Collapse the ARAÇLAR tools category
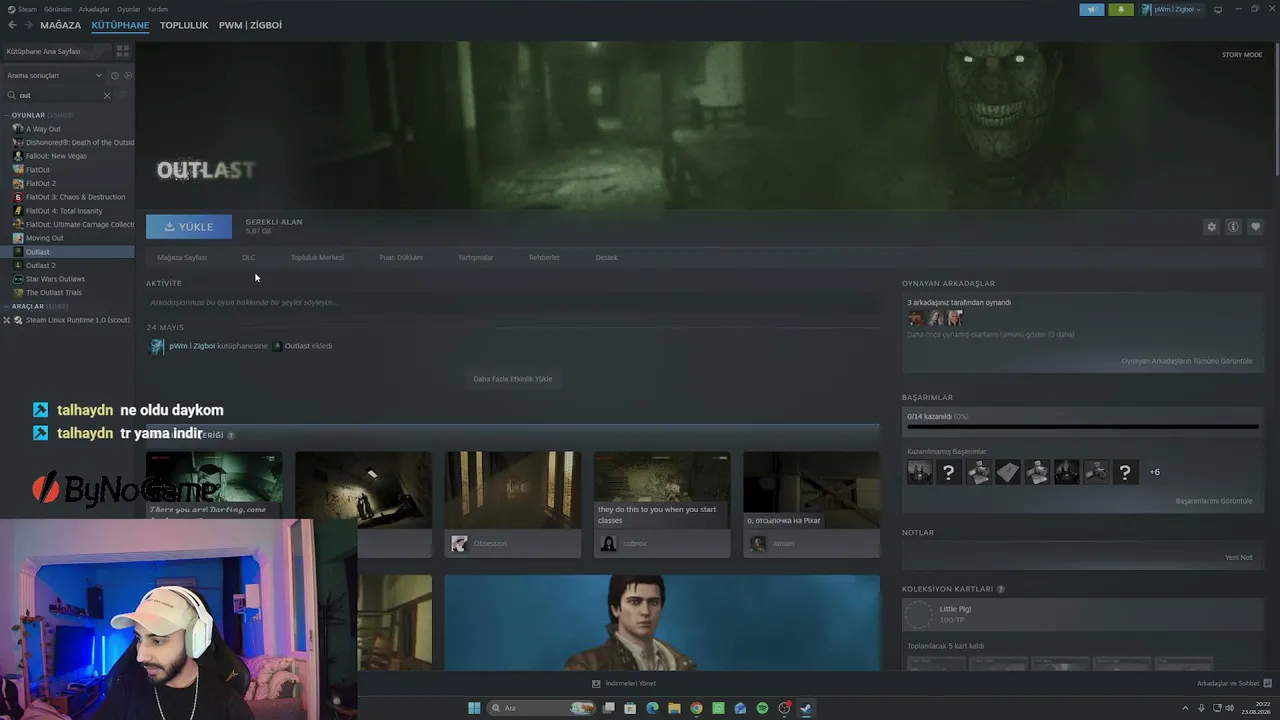The image size is (1280, 720). pos(7,306)
